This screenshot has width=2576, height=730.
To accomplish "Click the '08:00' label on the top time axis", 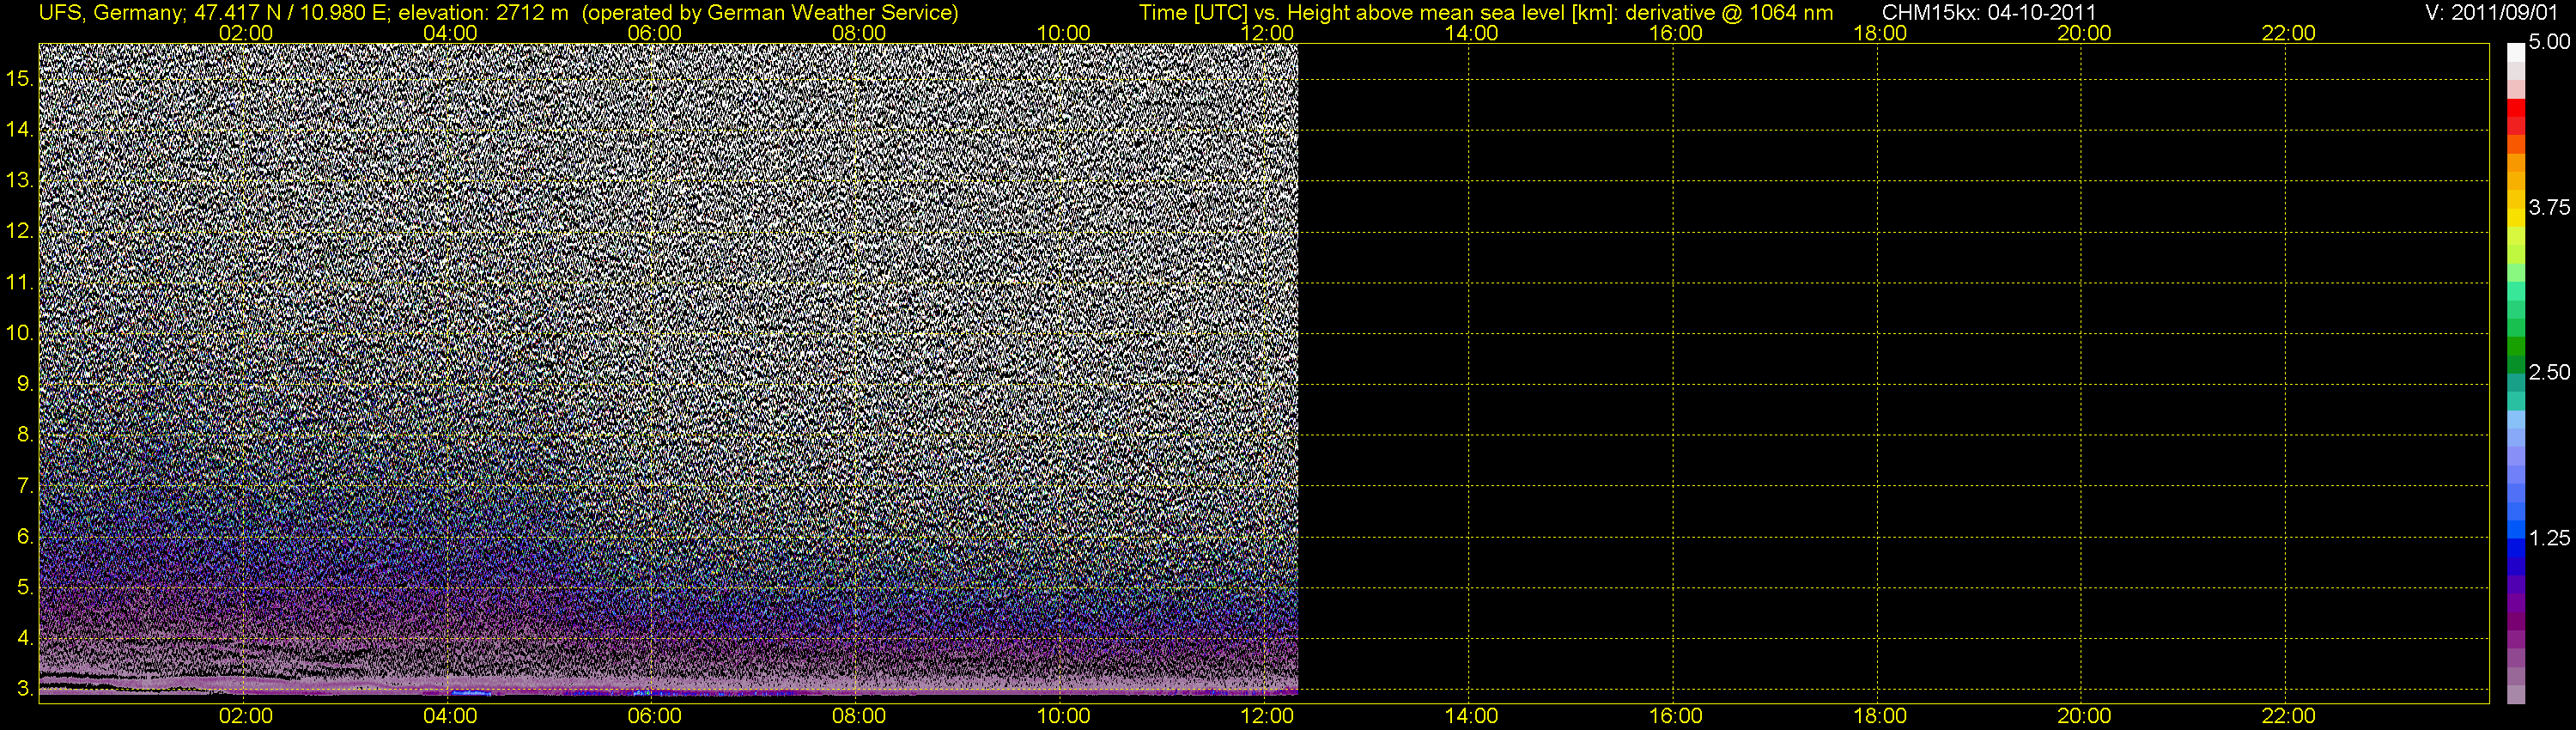I will pyautogui.click(x=859, y=33).
